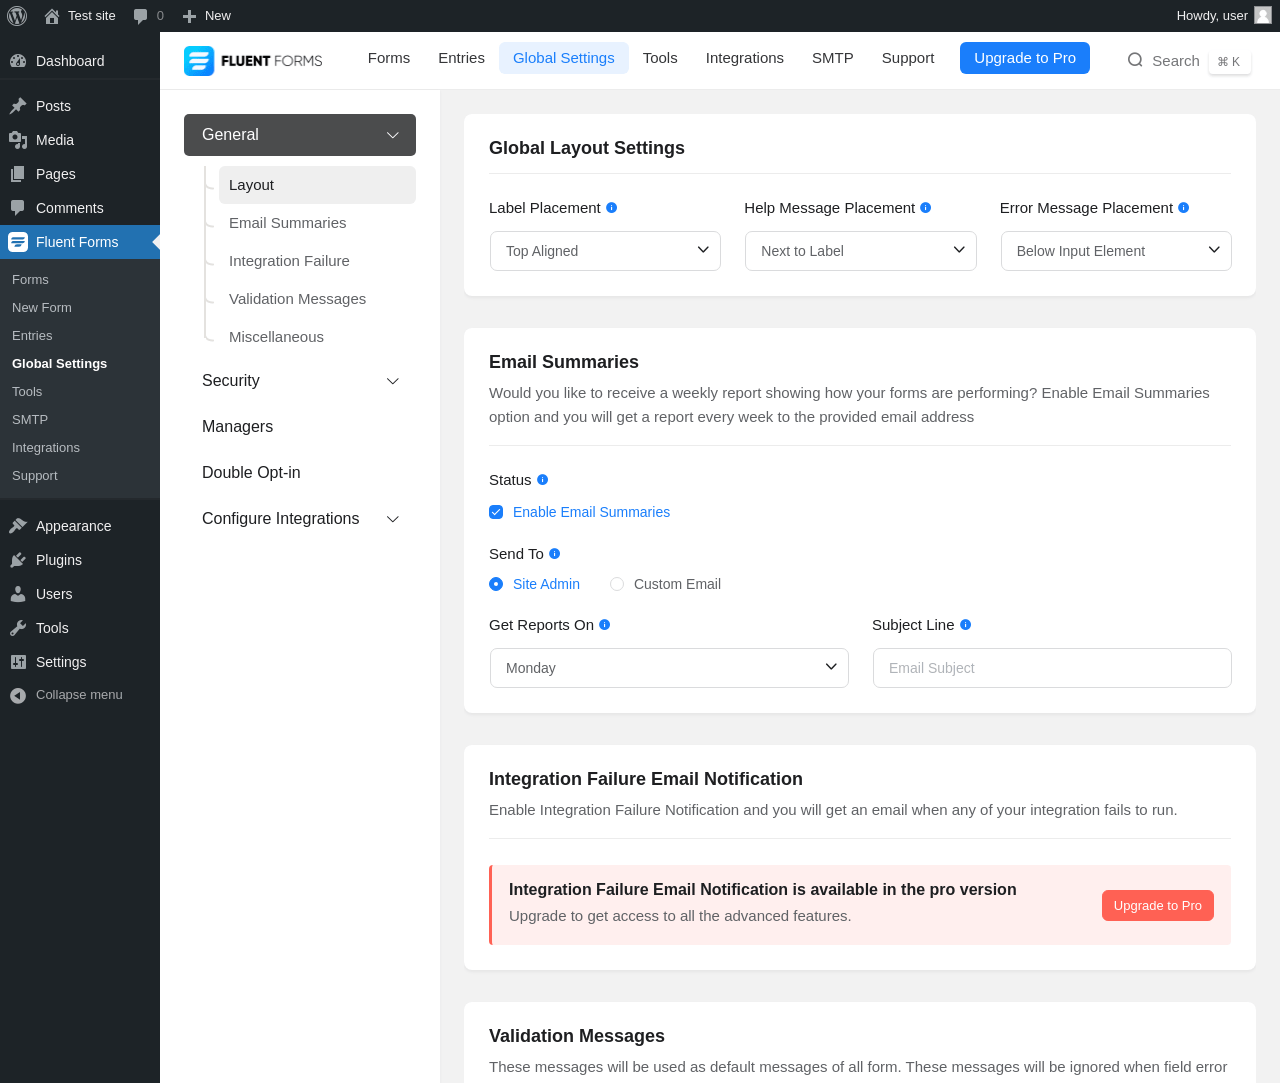Click the Plugins icon in the sidebar
1280x1083 pixels.
click(18, 560)
